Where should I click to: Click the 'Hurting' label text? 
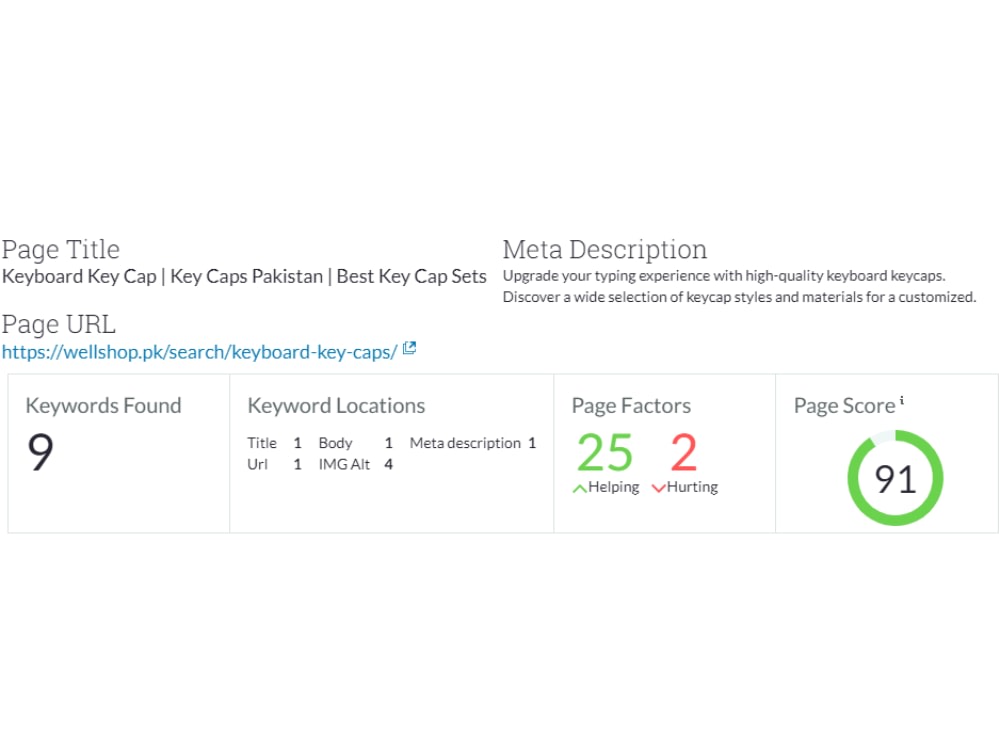[x=693, y=487]
